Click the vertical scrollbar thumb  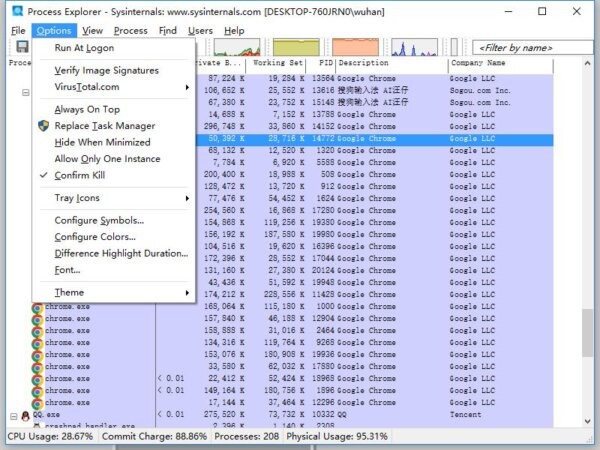(587, 333)
